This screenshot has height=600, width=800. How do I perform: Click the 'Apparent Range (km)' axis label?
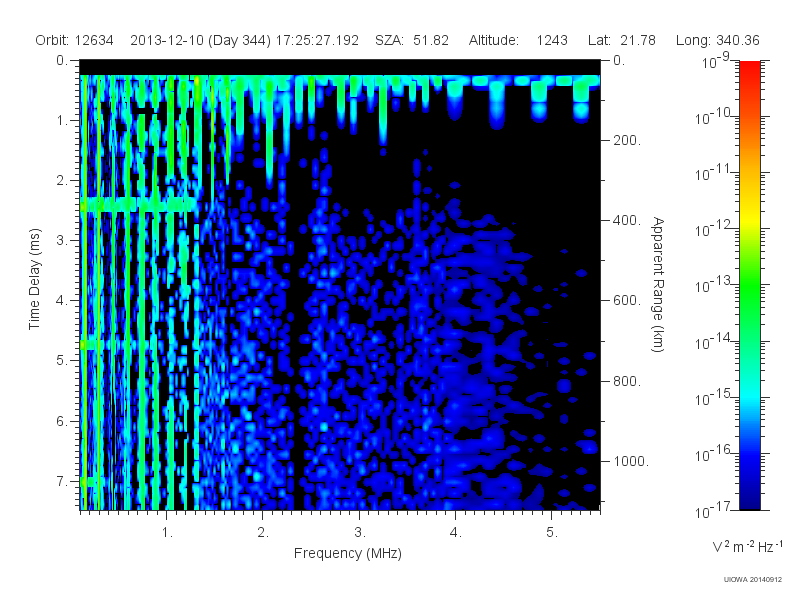(x=658, y=285)
